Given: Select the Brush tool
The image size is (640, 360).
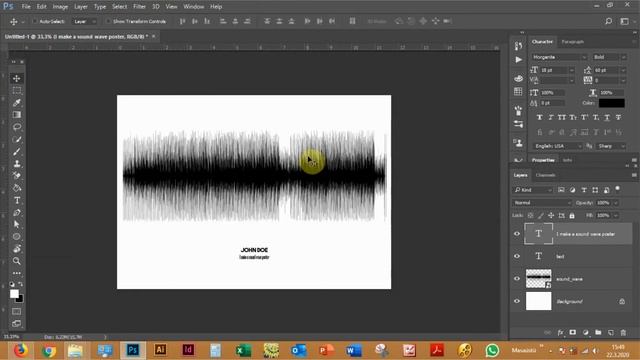Looking at the screenshot, I should 17,151.
